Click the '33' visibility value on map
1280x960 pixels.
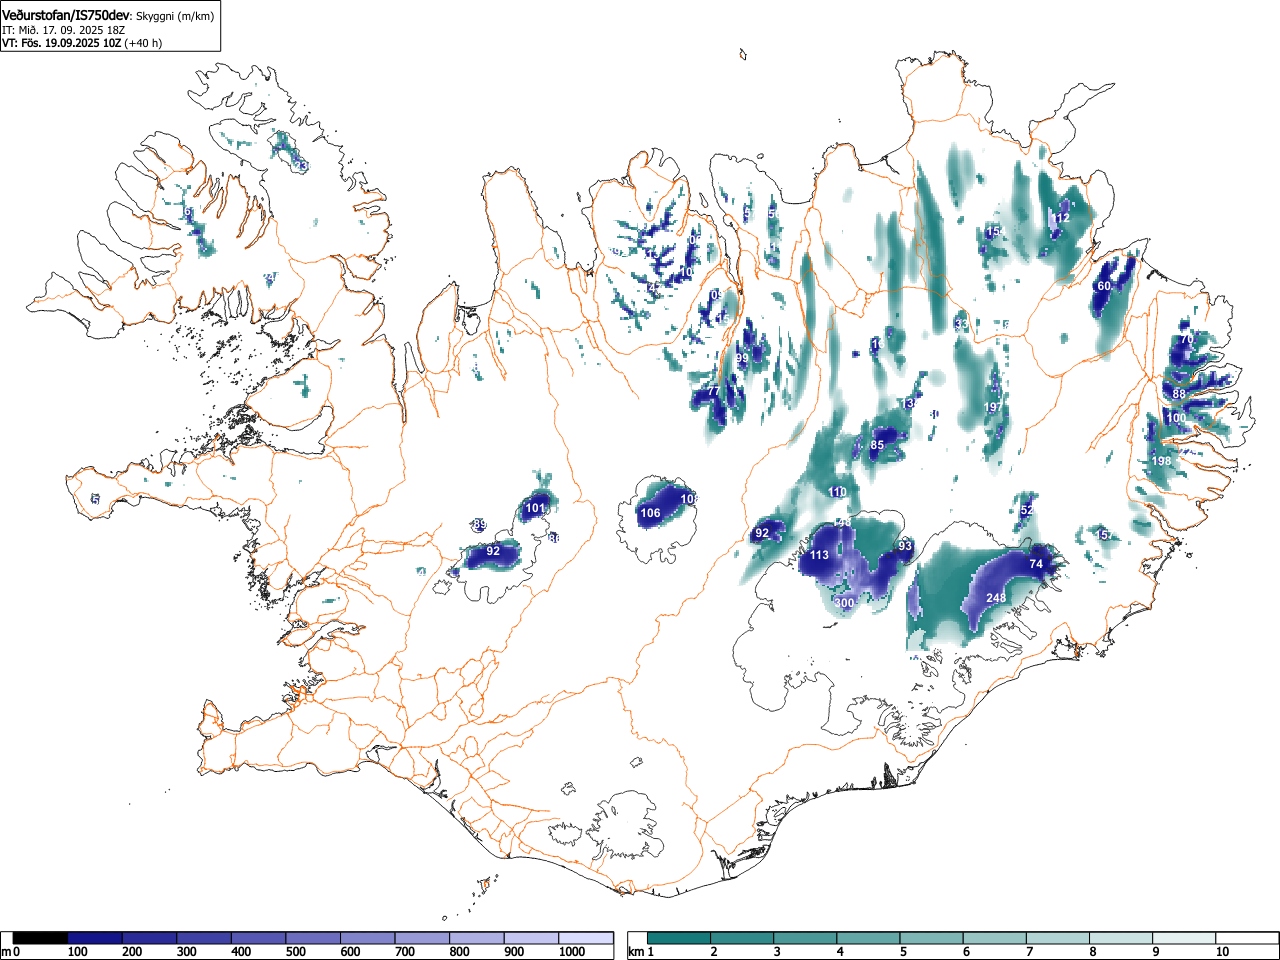pyautogui.click(x=961, y=325)
